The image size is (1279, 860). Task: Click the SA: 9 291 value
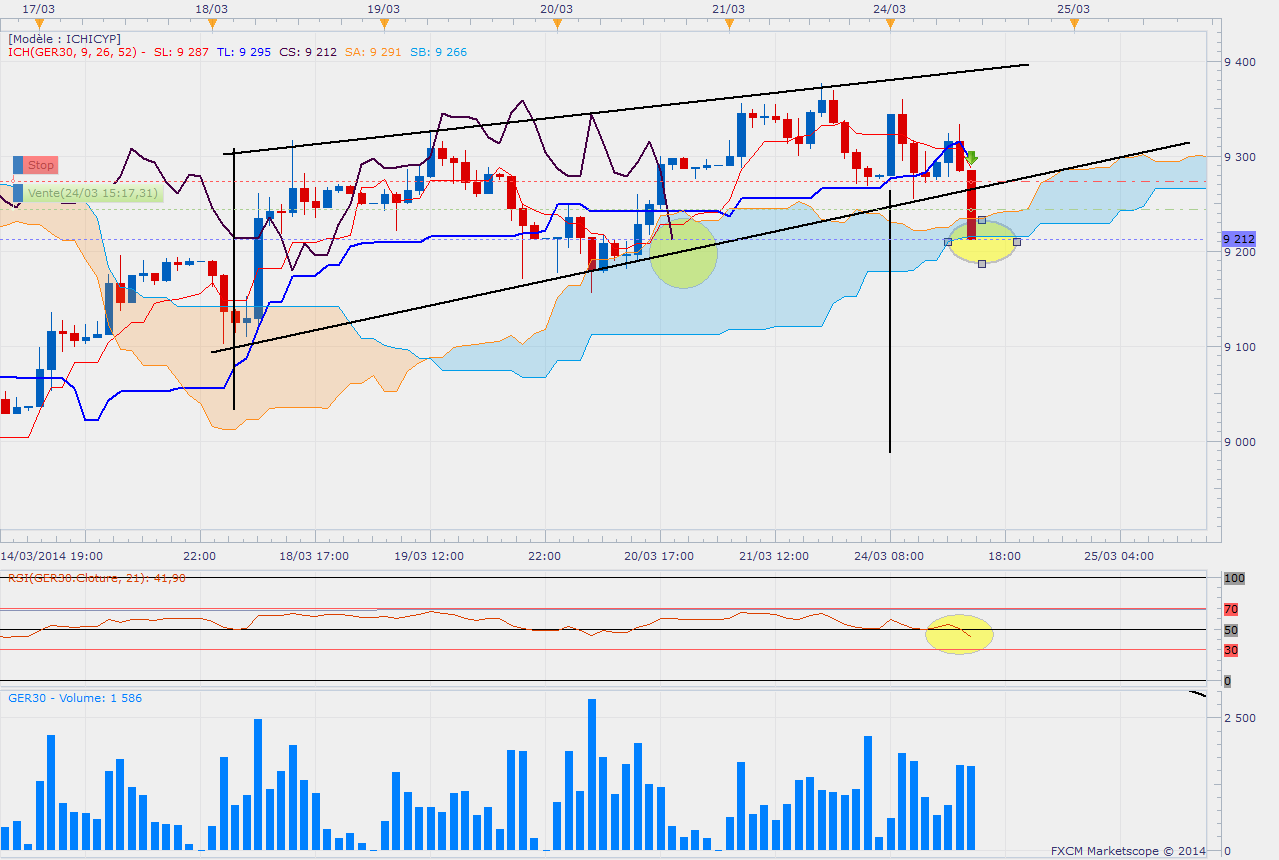[373, 52]
